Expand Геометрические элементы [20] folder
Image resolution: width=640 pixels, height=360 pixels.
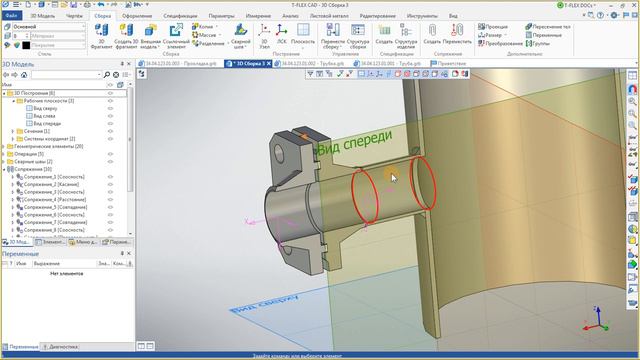click(x=4, y=147)
